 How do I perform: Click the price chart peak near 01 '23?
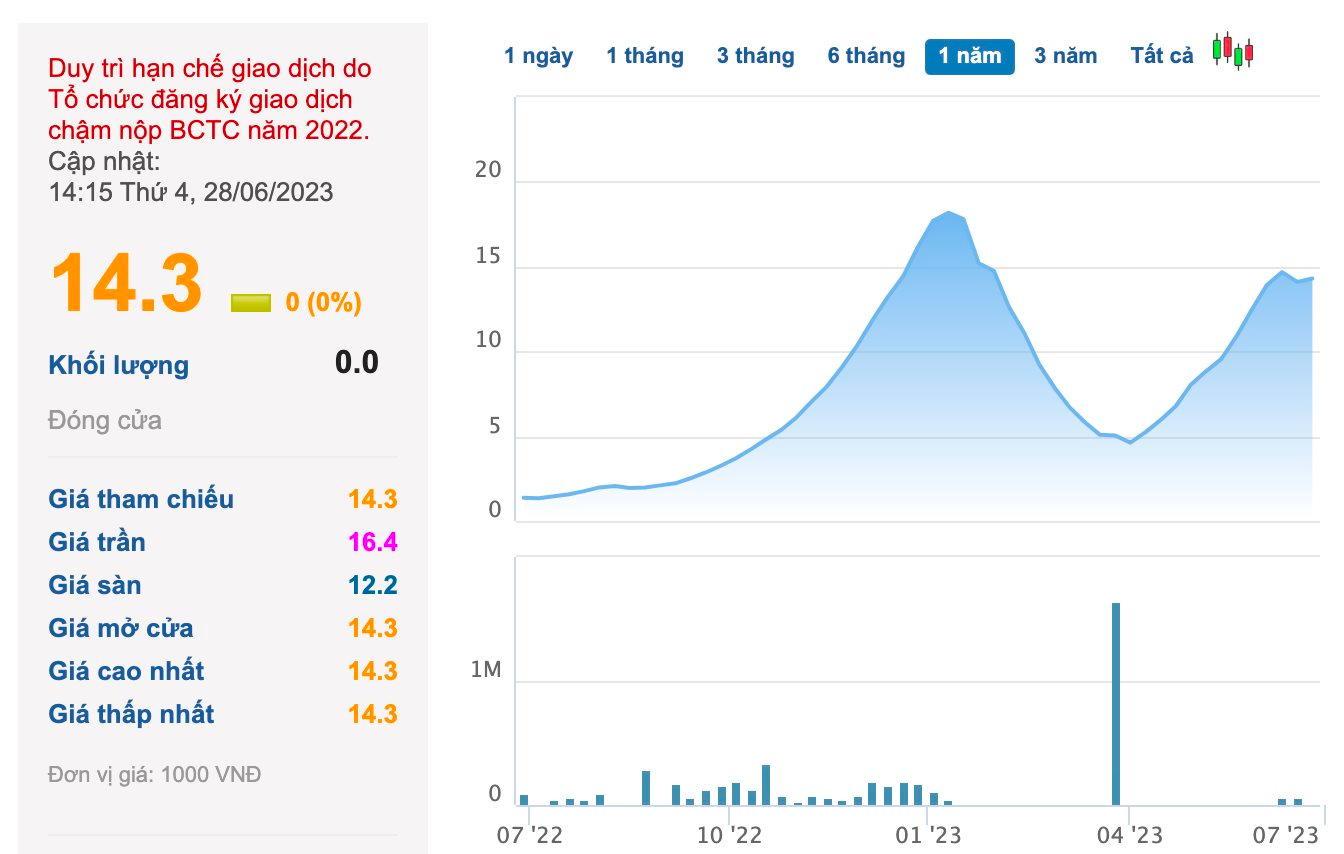pyautogui.click(x=948, y=212)
